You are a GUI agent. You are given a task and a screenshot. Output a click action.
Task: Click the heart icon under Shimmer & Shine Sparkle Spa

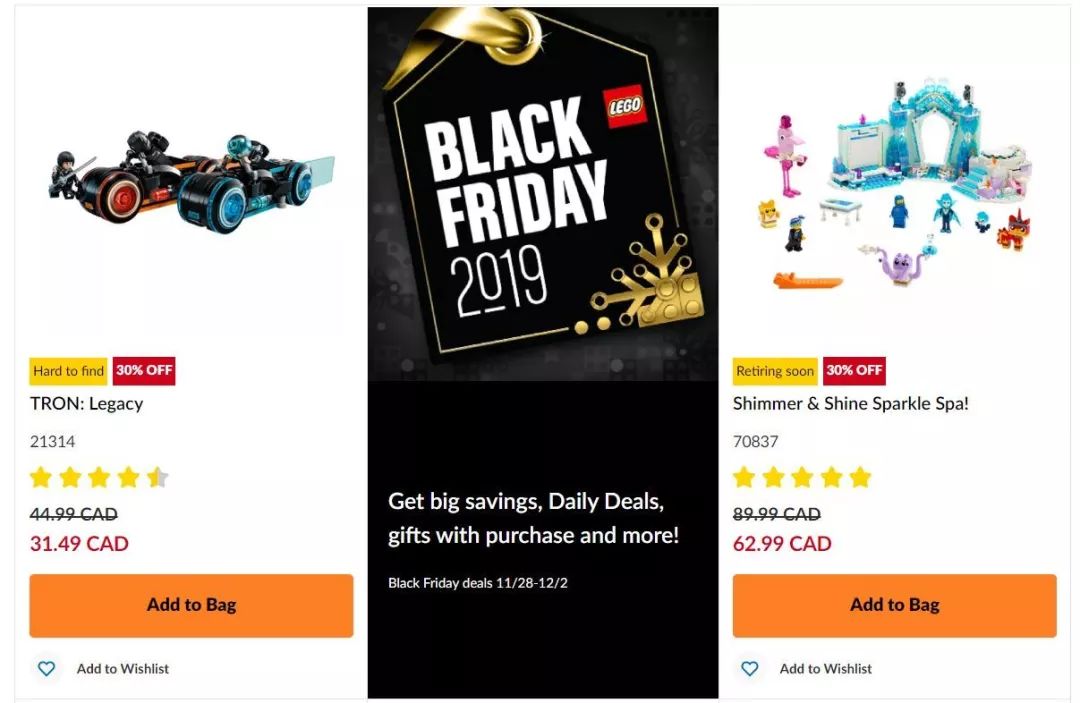749,668
